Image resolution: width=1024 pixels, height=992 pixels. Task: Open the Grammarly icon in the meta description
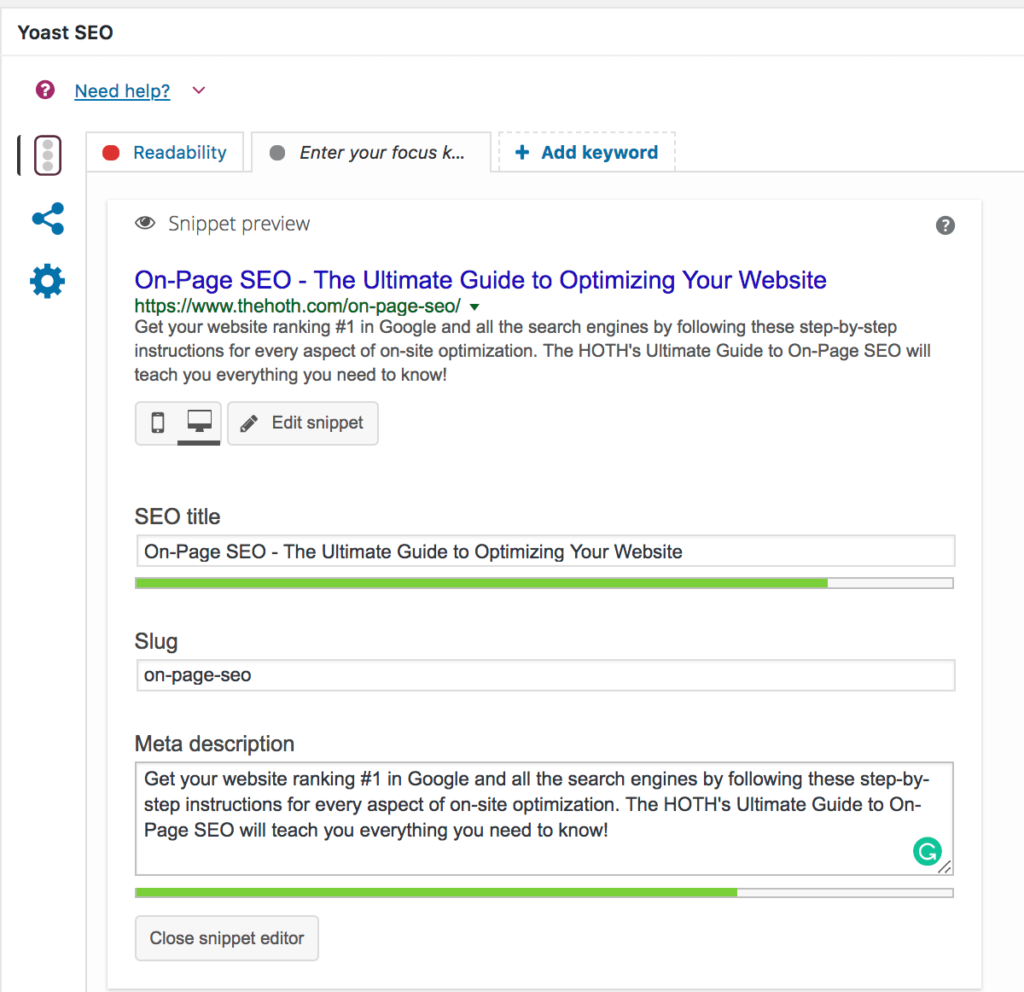pos(927,851)
